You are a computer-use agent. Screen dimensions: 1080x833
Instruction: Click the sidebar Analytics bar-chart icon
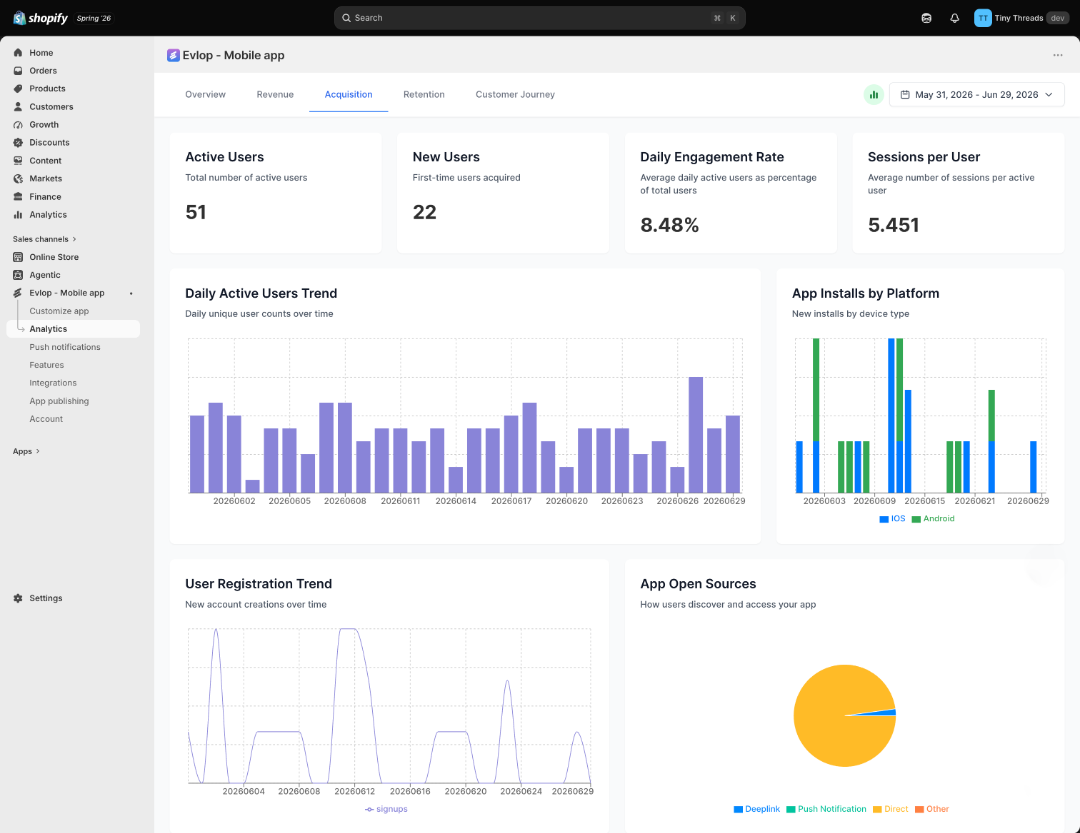click(x=18, y=214)
